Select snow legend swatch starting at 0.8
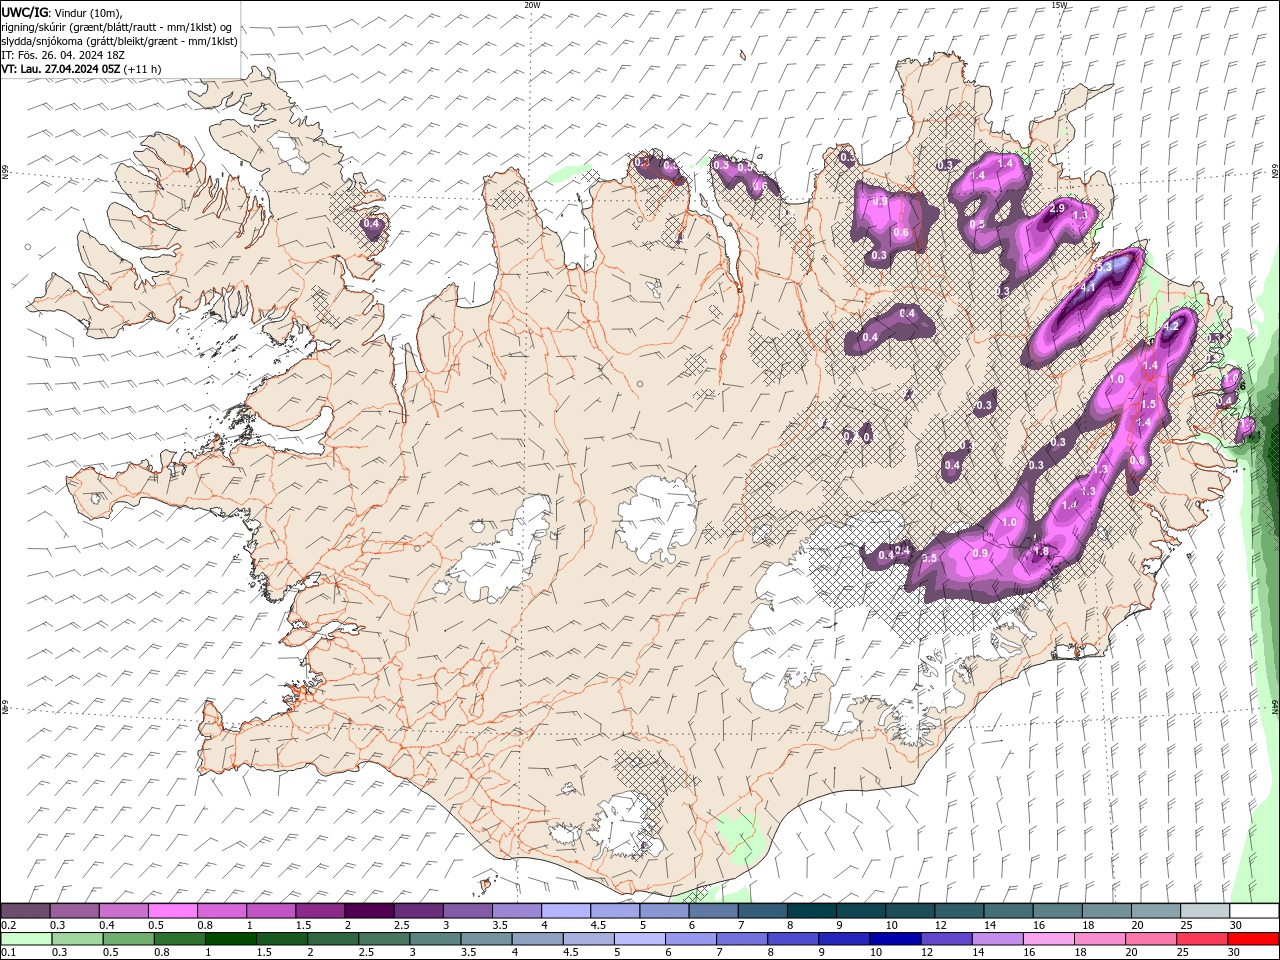 (221, 911)
